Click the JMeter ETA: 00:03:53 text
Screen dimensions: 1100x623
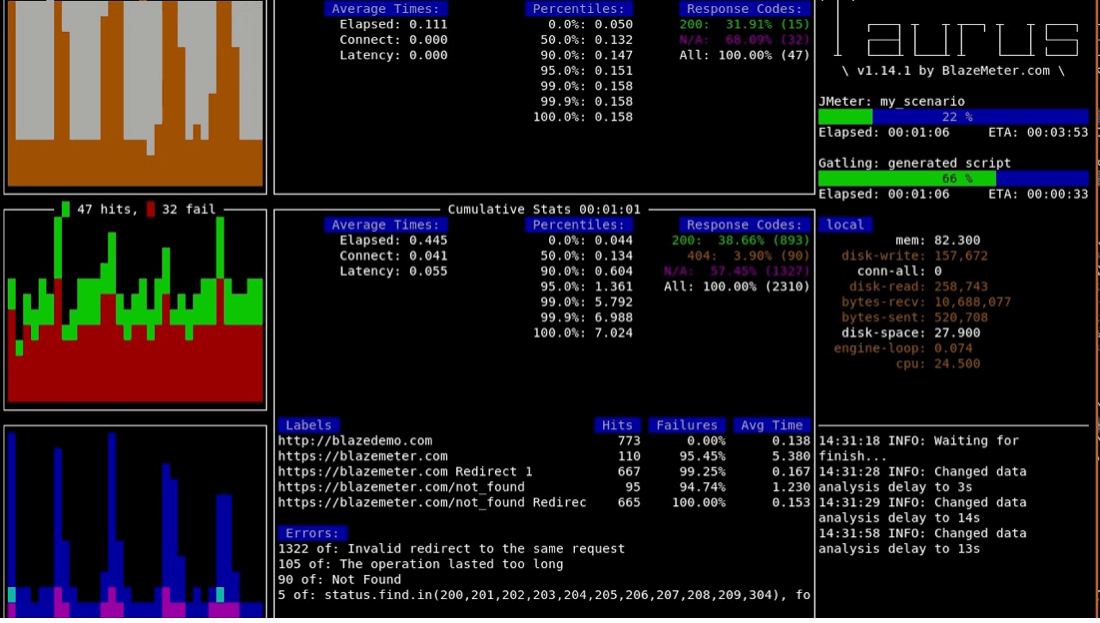(x=1038, y=132)
